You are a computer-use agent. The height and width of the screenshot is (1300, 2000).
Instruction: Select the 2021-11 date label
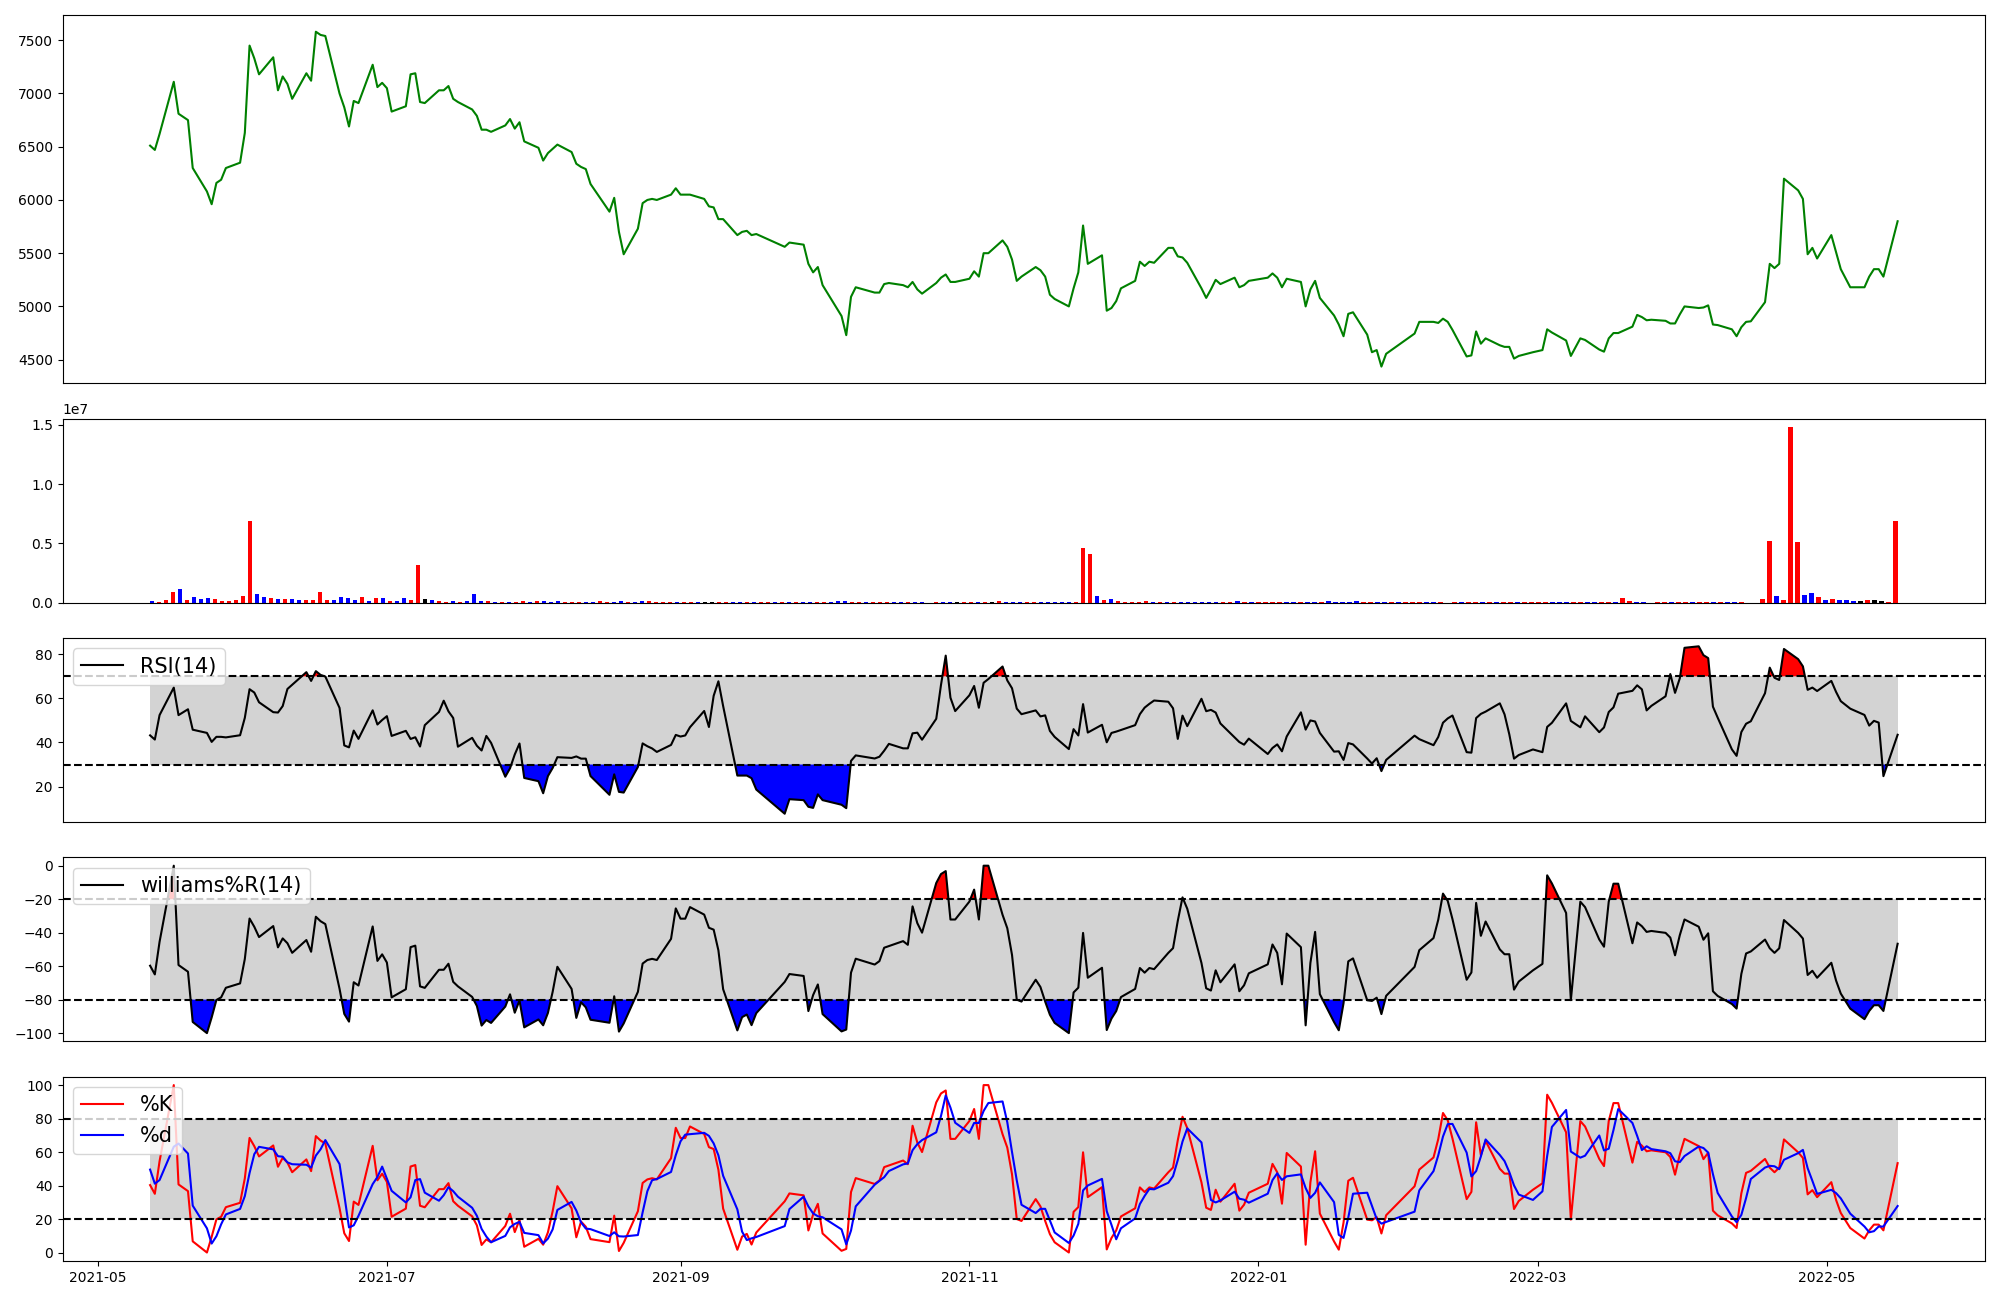tap(970, 1277)
